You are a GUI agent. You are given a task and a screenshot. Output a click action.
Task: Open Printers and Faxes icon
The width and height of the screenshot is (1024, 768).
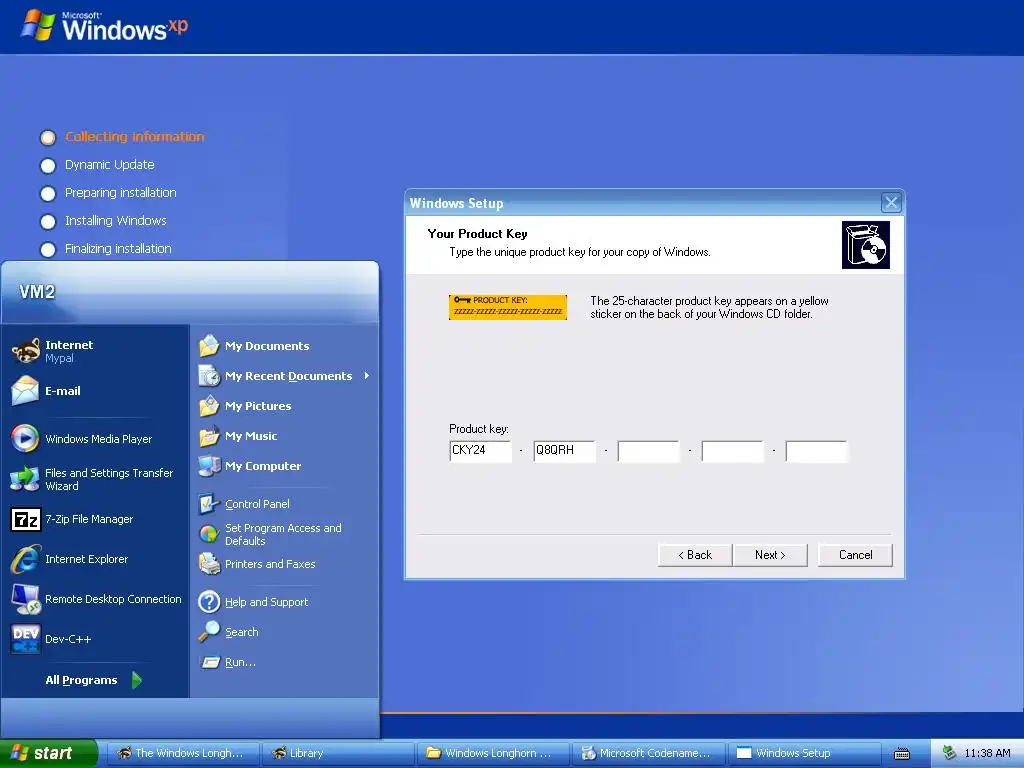point(209,564)
